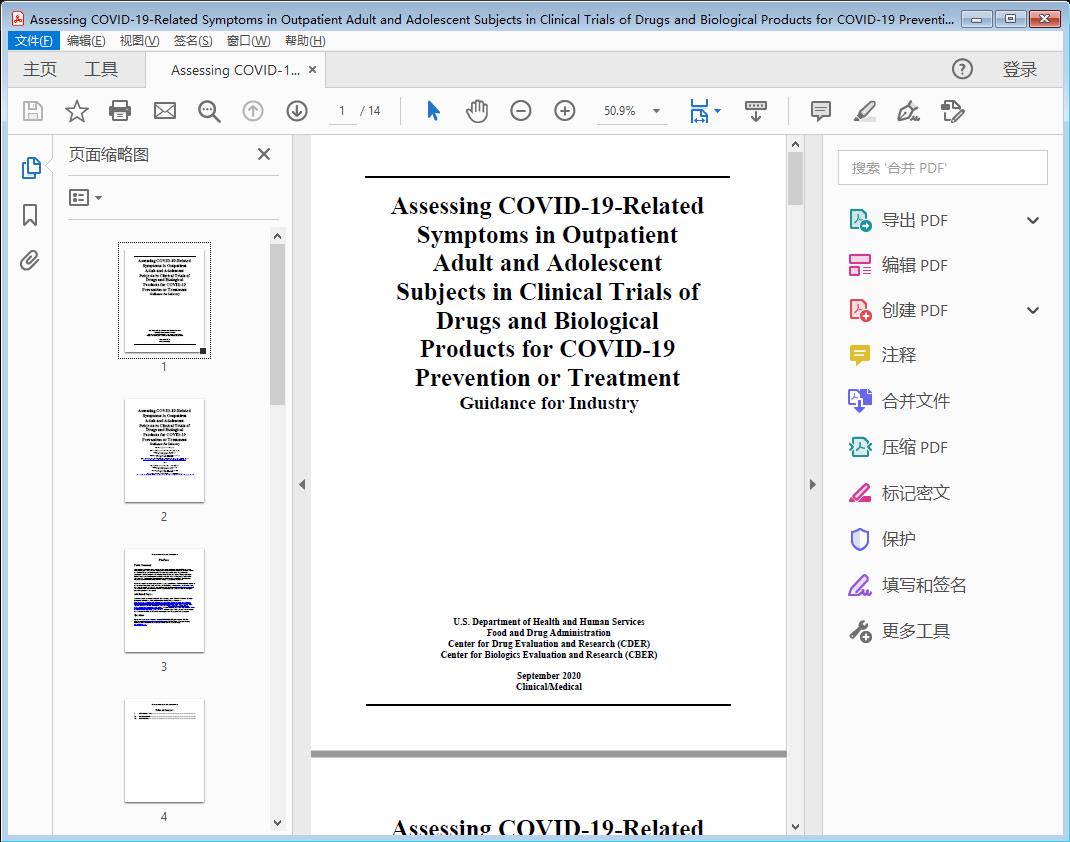
Task: Open the bookmarks panel
Action: coord(30,216)
